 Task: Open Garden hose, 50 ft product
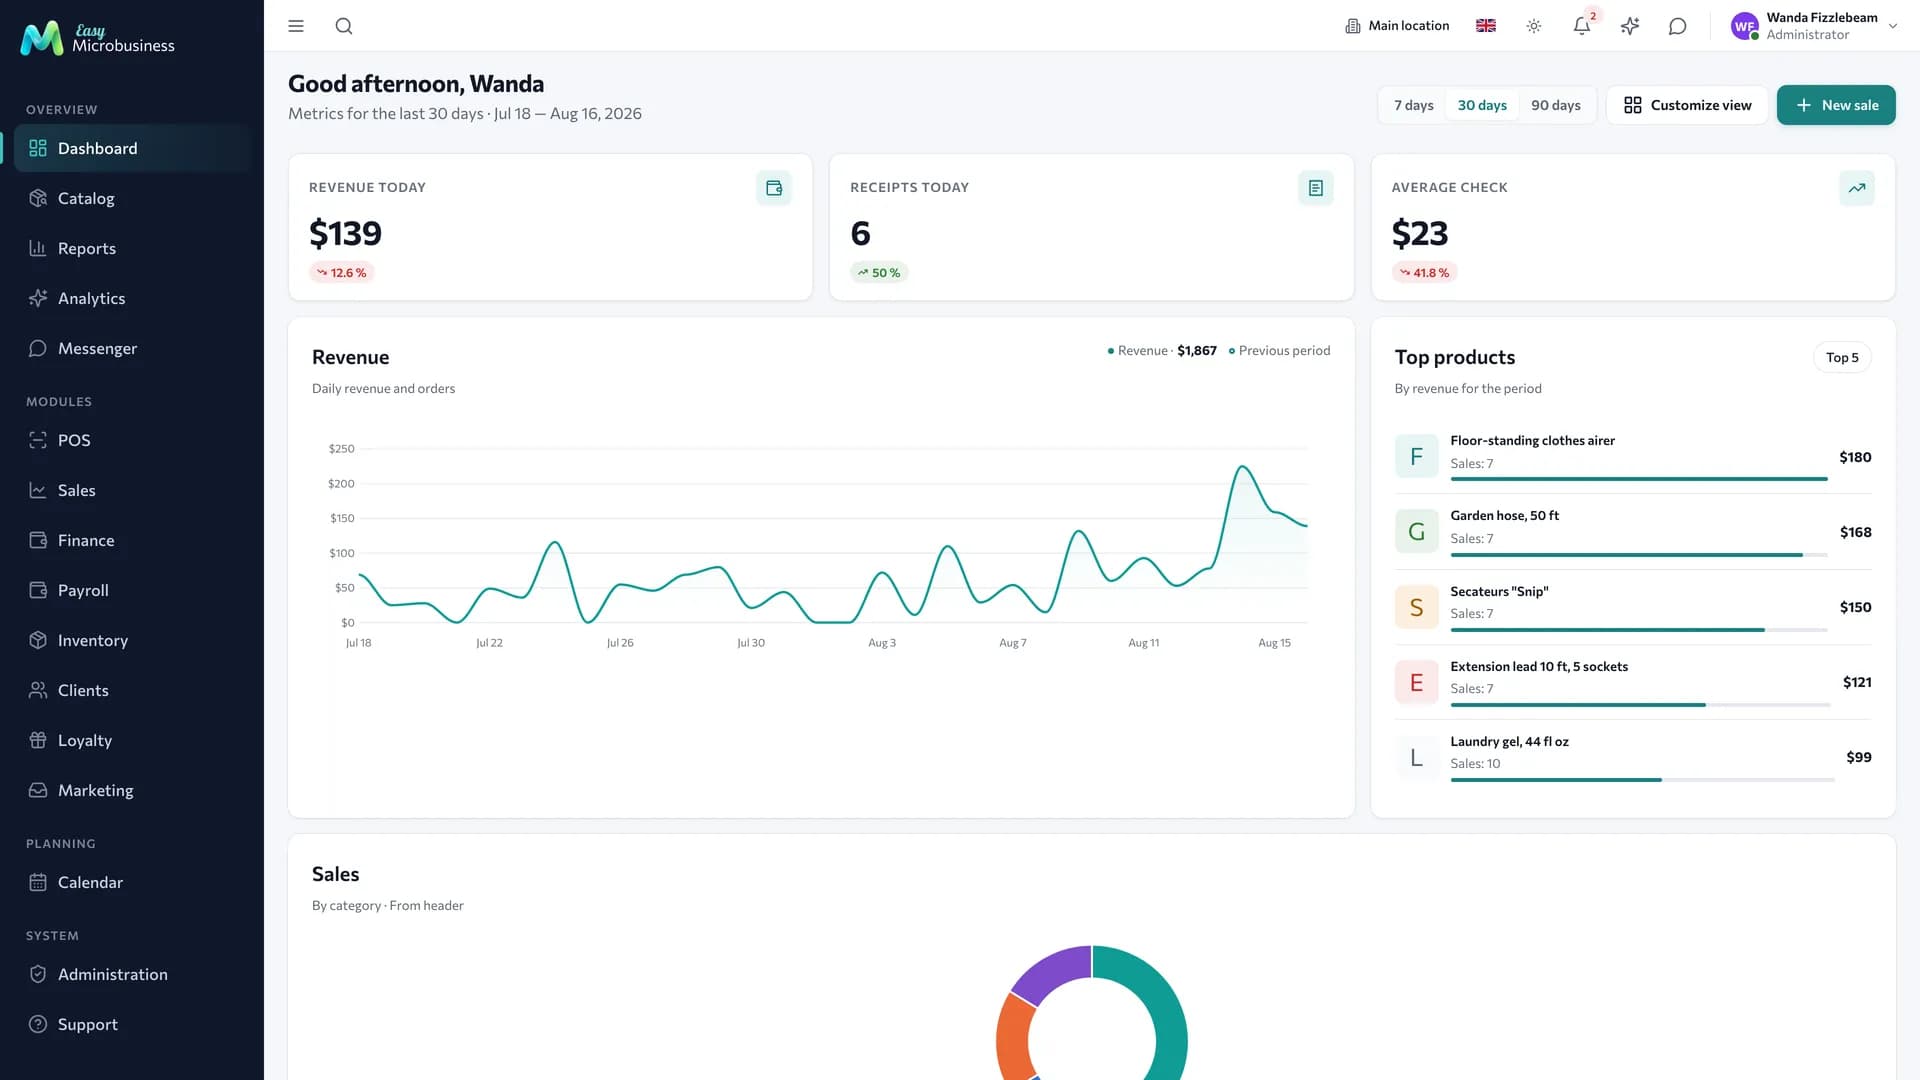1633,532
